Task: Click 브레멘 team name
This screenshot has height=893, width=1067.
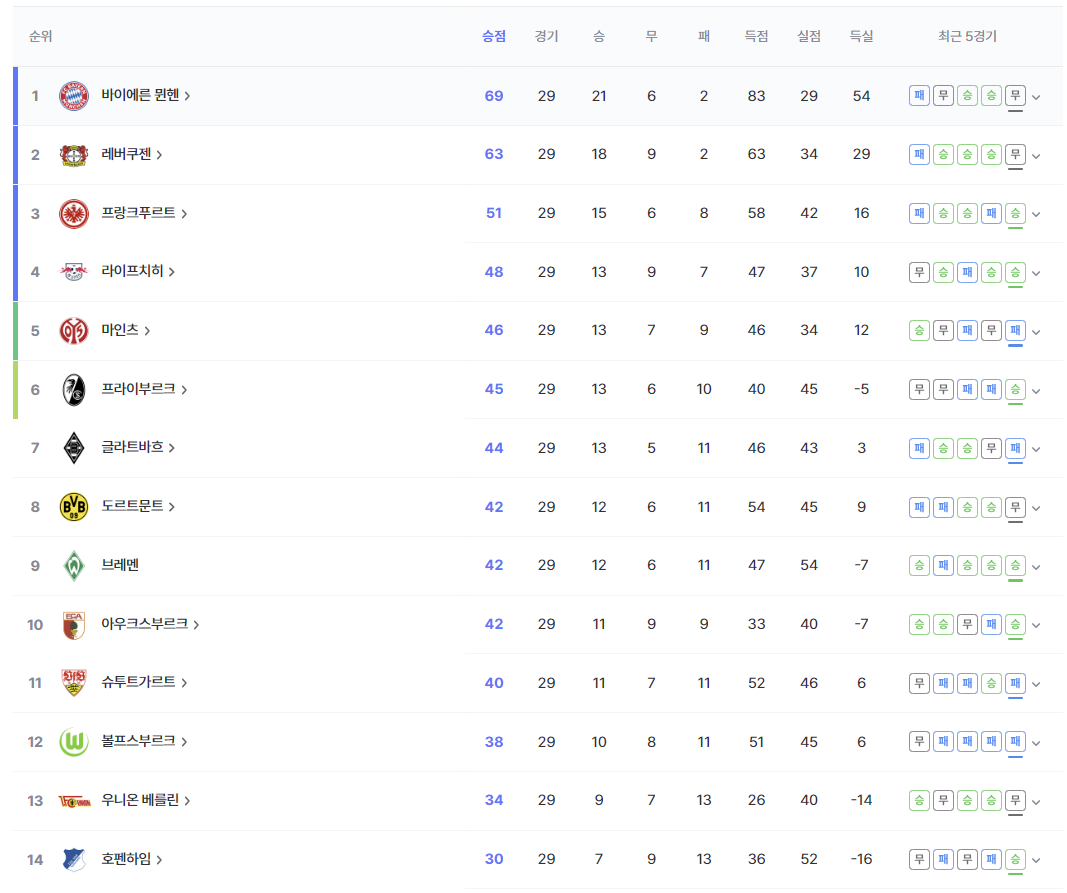Action: [120, 565]
